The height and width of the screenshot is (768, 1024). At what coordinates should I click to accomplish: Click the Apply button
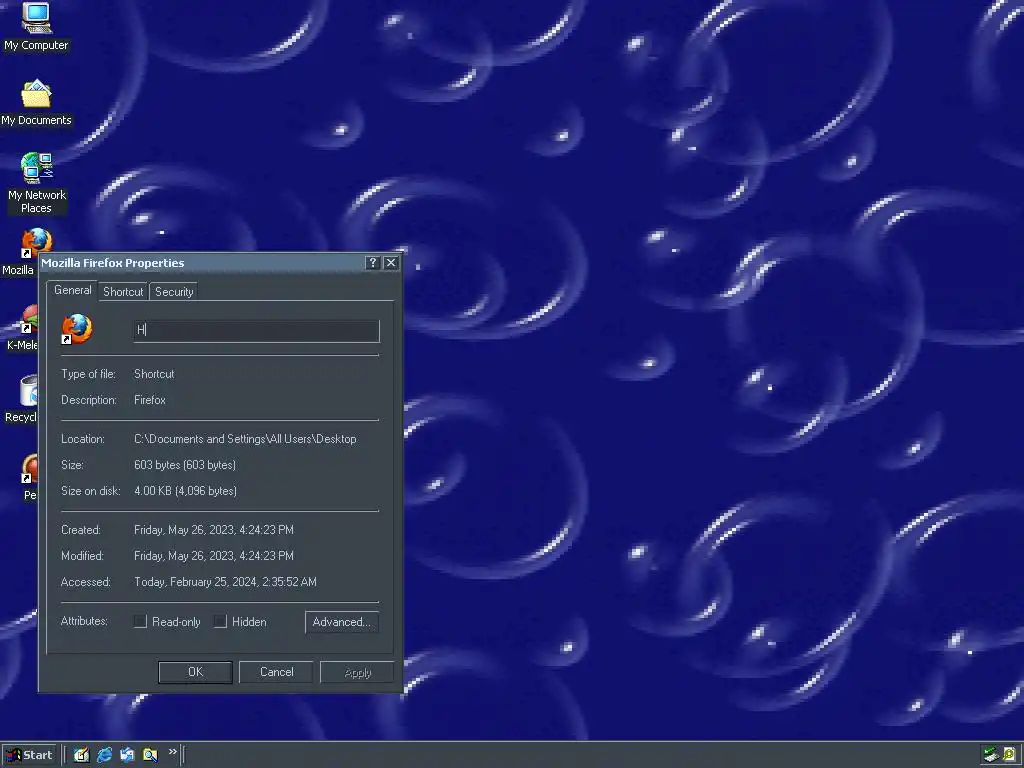click(357, 672)
